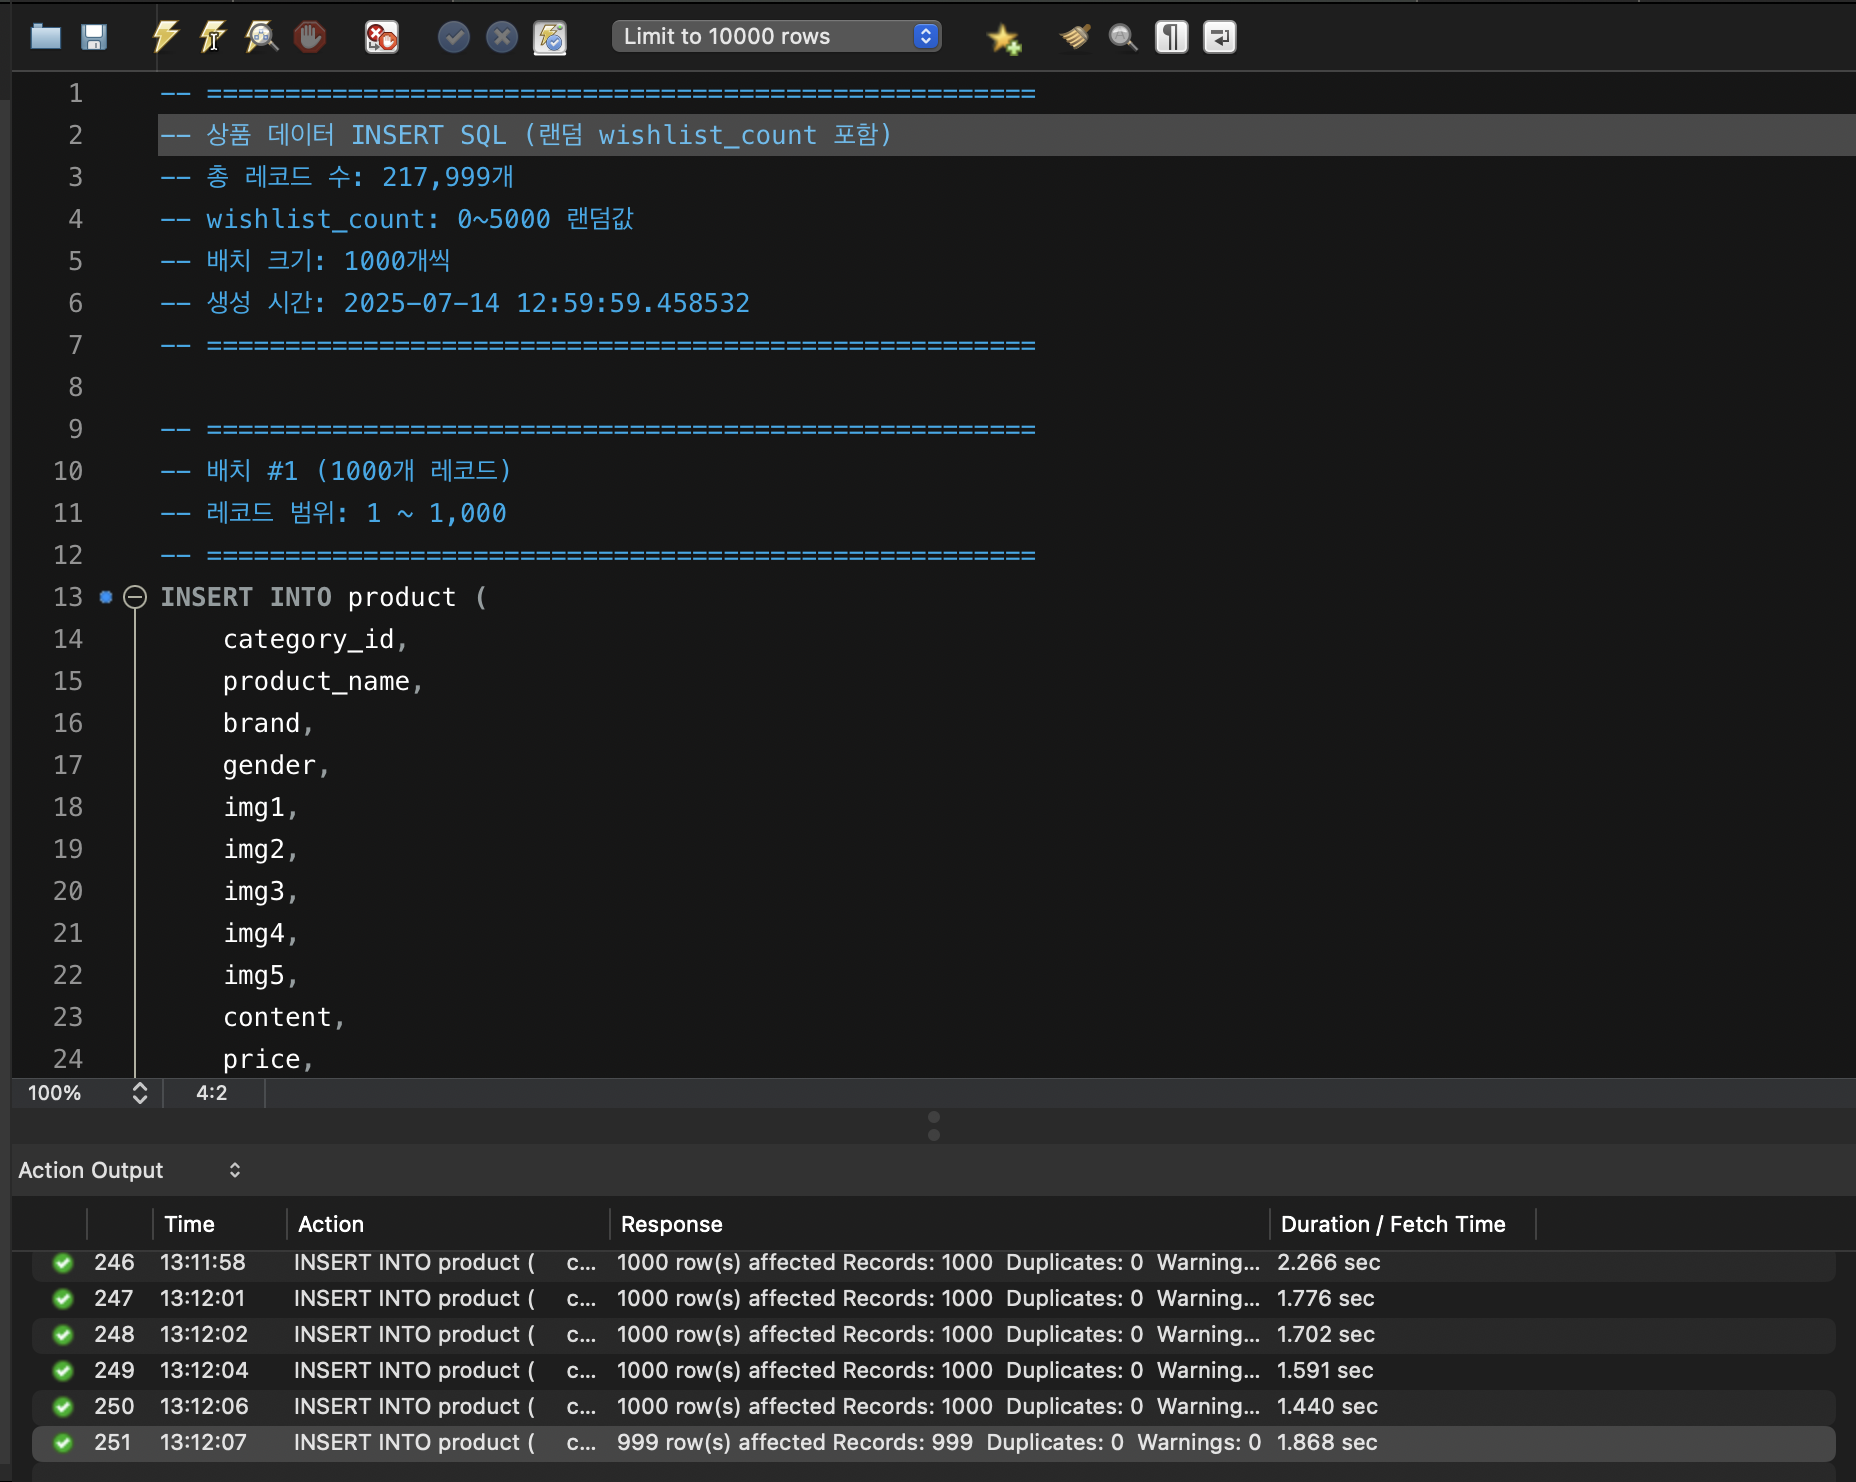Execute the whole script with lightning bolt

pos(165,37)
